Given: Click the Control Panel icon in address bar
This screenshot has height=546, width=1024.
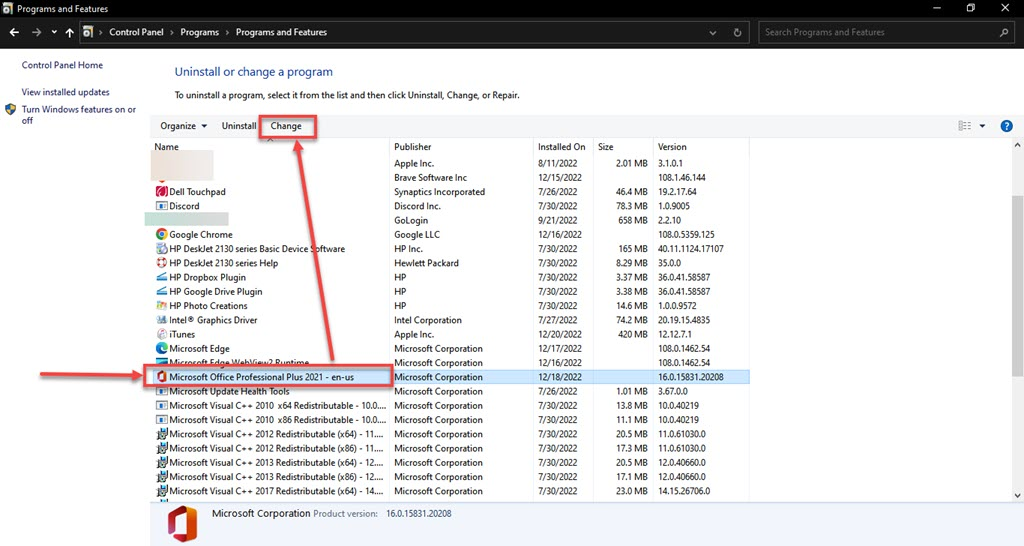Looking at the screenshot, I should [88, 32].
